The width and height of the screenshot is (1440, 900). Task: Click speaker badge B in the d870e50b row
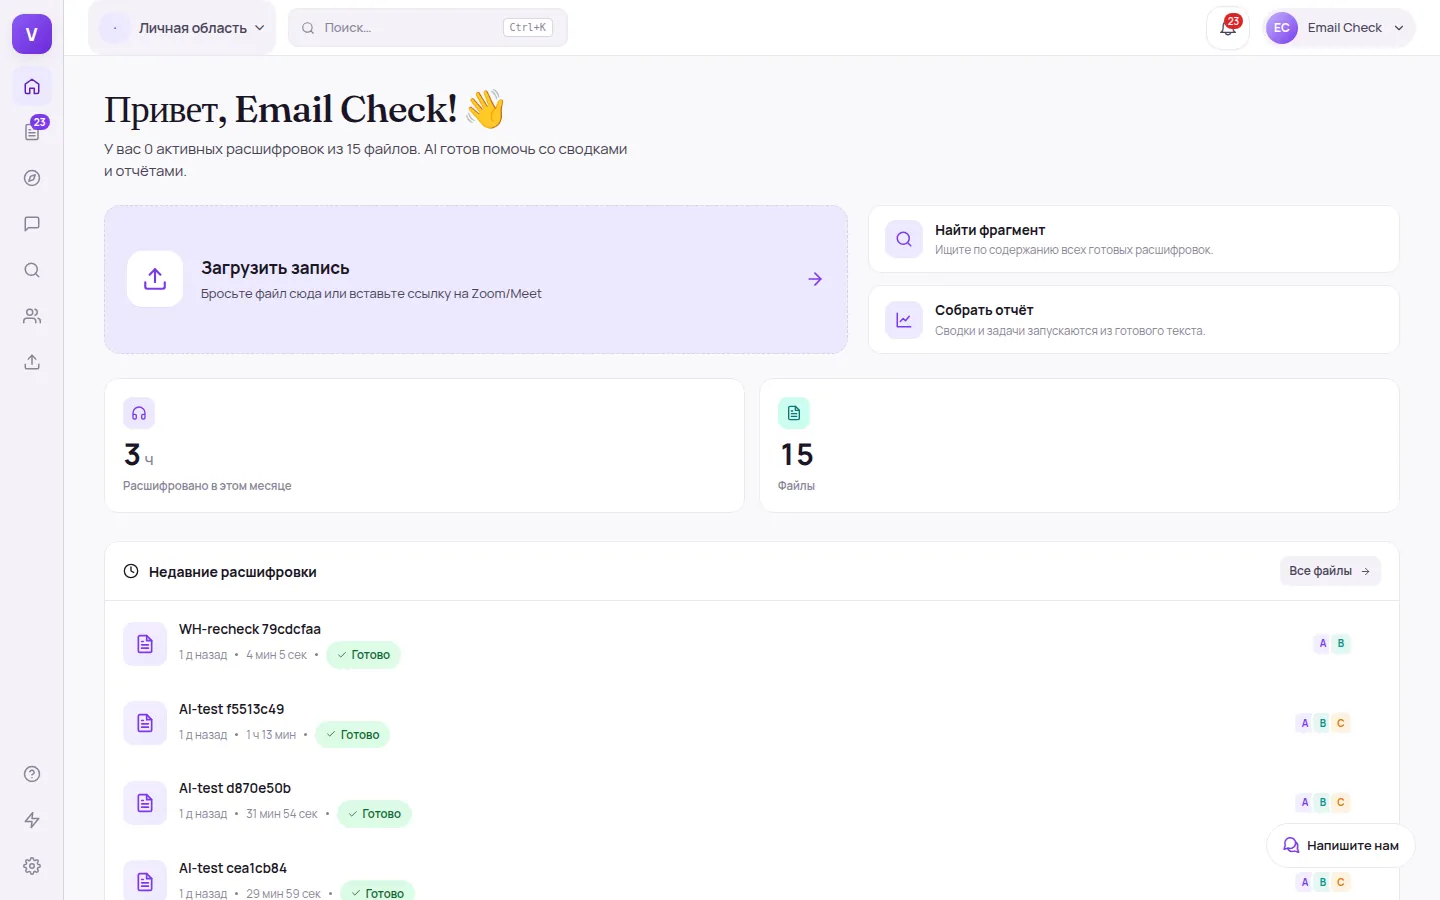[x=1323, y=802]
